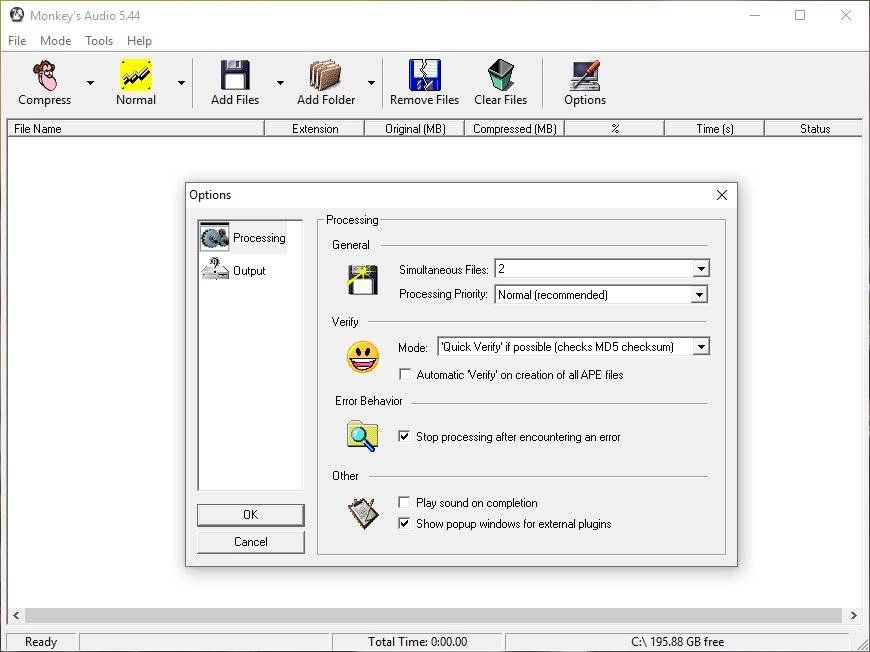Close the Options dialog

(721, 195)
